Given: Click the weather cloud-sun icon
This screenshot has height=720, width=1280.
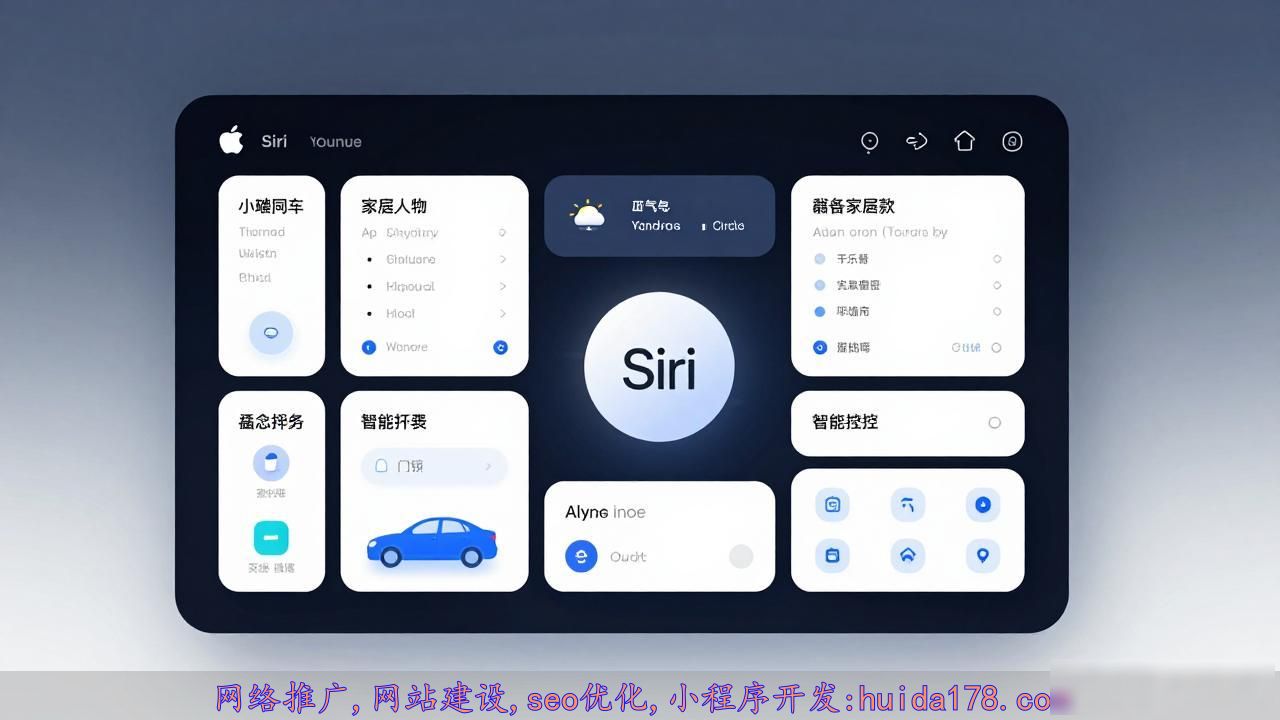Looking at the screenshot, I should tap(588, 216).
